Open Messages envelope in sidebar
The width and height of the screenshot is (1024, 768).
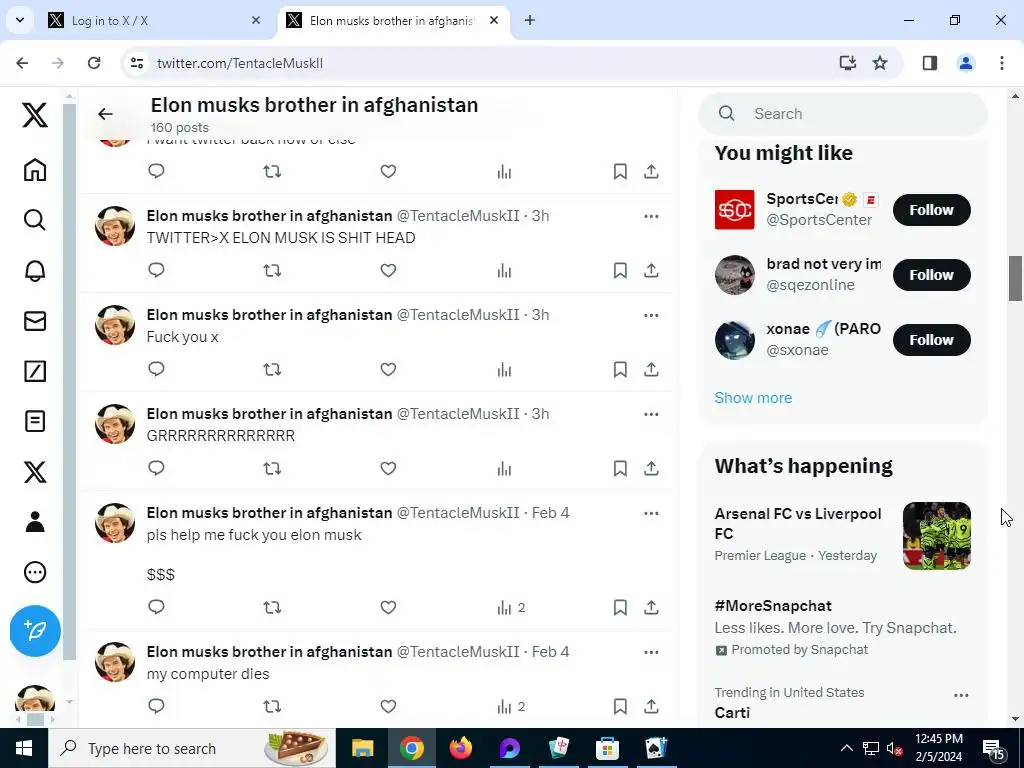[35, 321]
